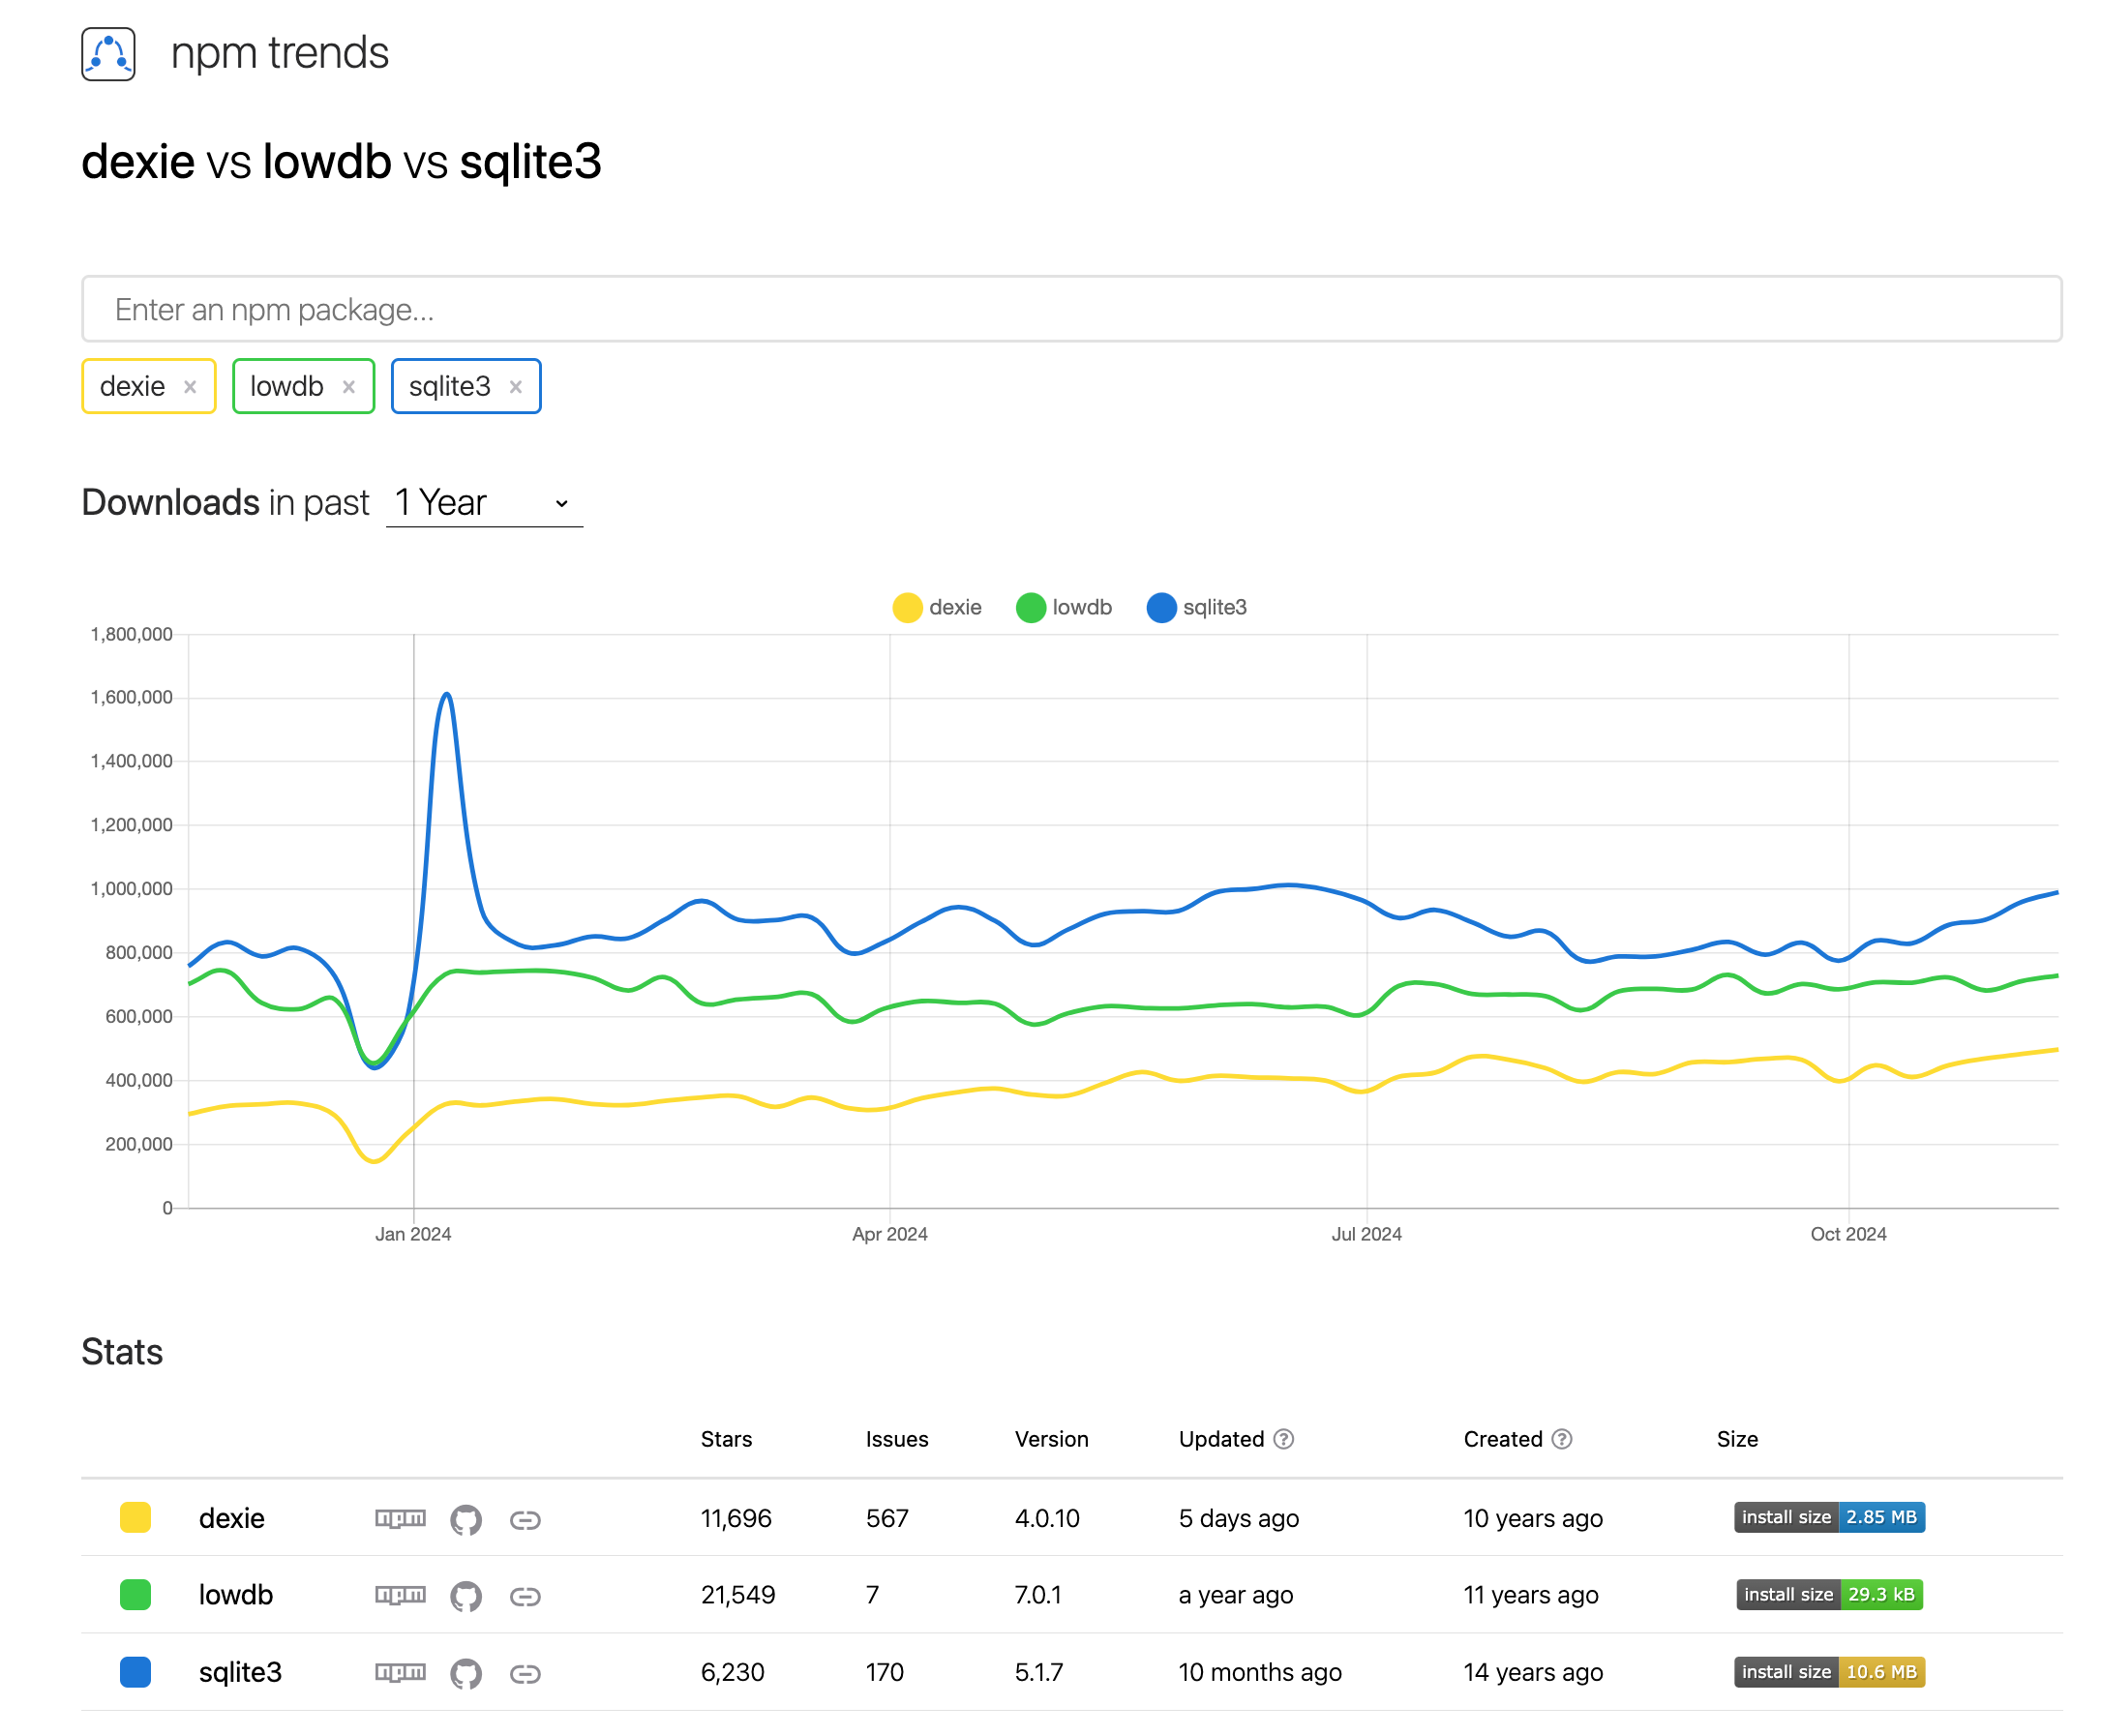
Task: Click the green lowdb color swatch
Action: [135, 1594]
